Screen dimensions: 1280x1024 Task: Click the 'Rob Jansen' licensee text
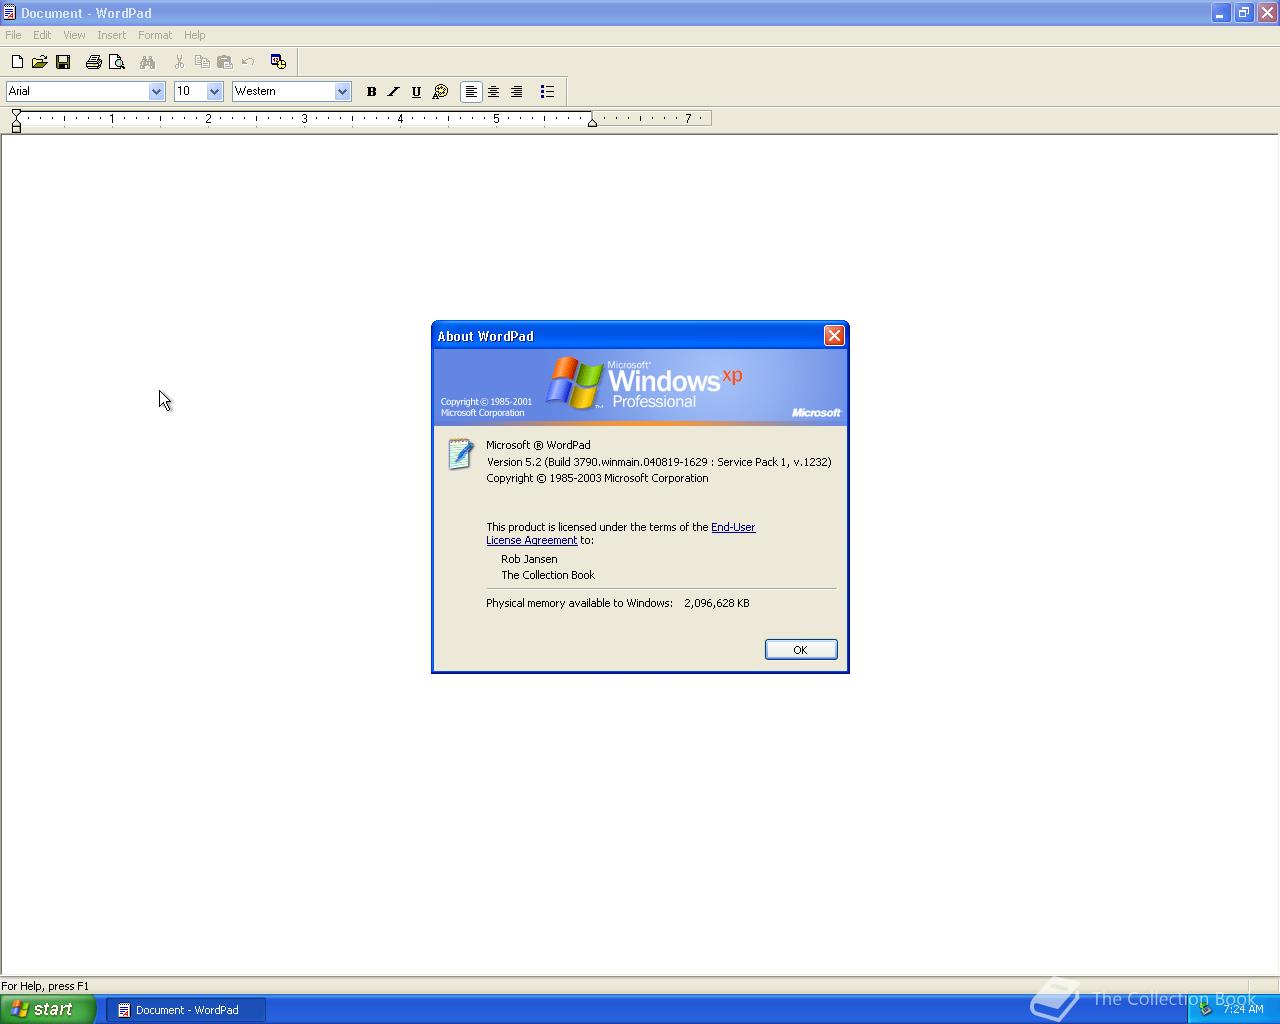529,559
